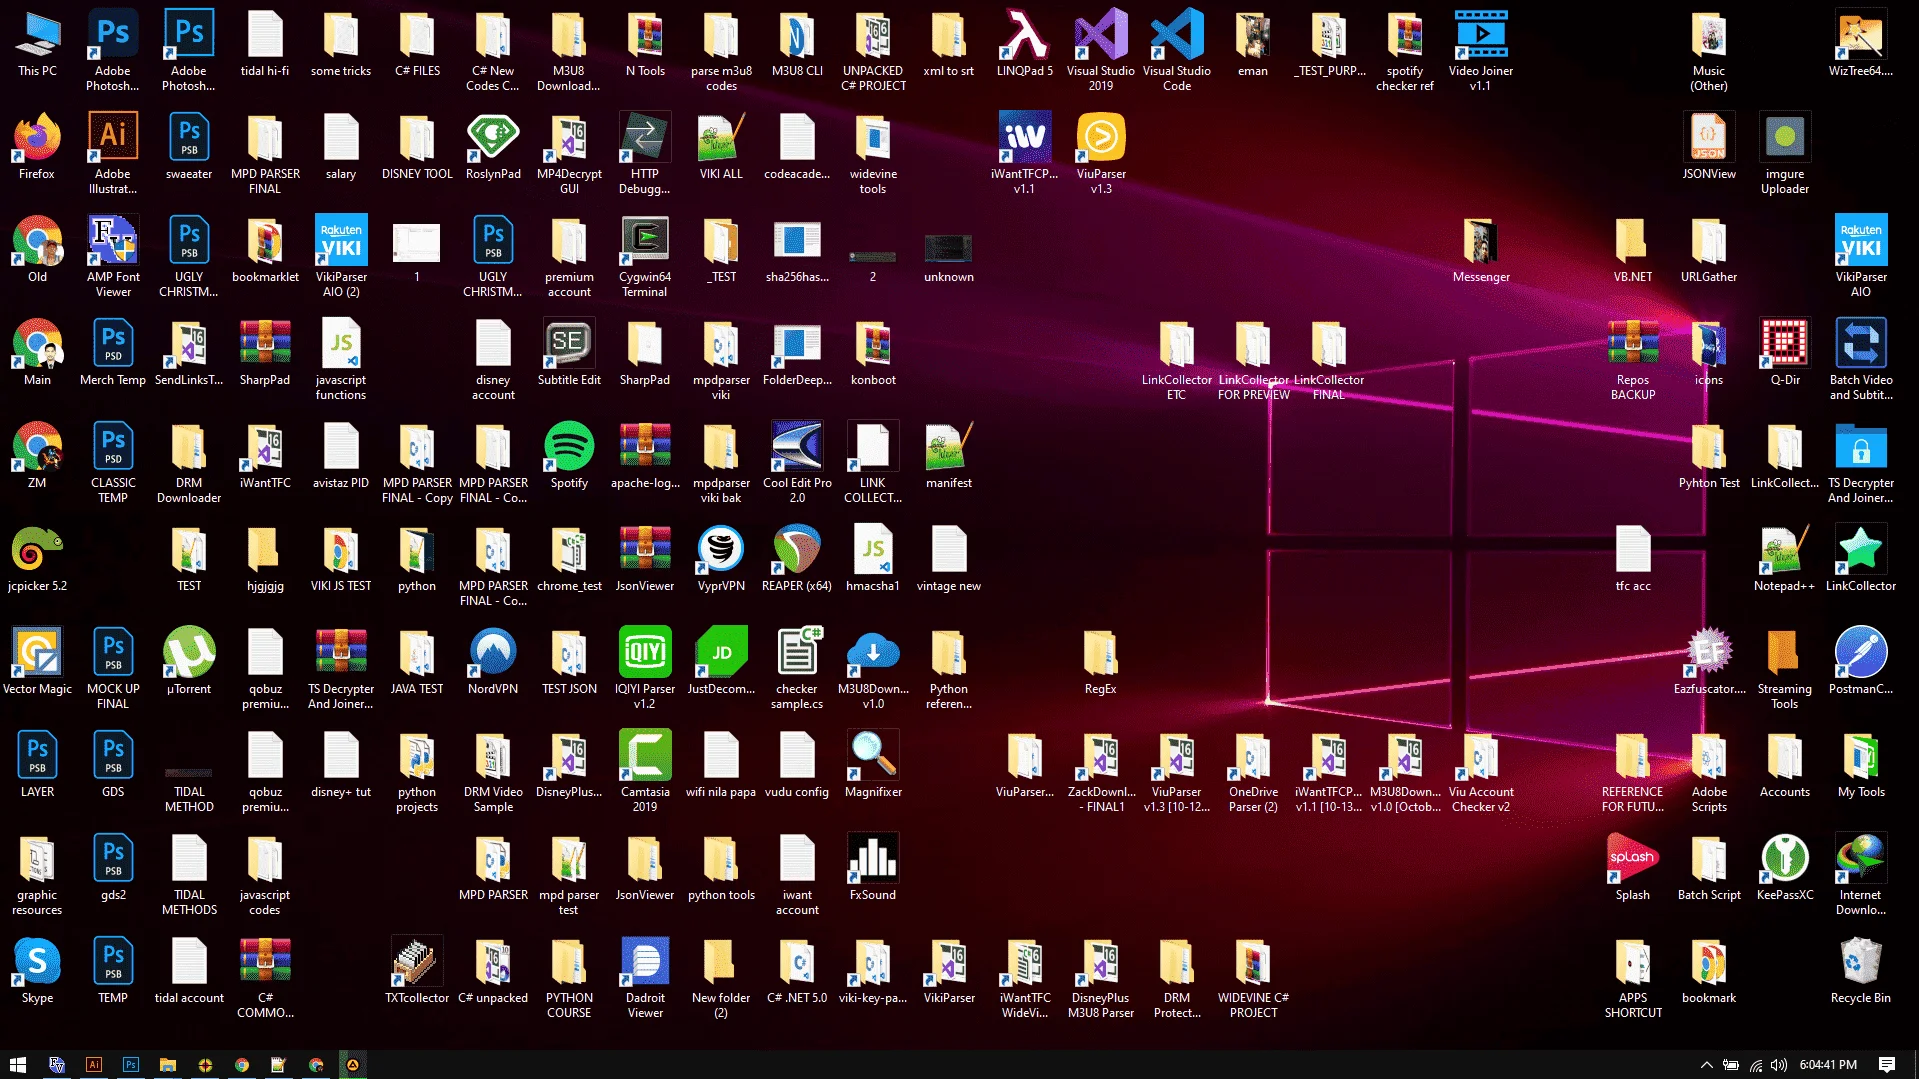Select the Internet Download Manager shortcut

(x=1861, y=875)
